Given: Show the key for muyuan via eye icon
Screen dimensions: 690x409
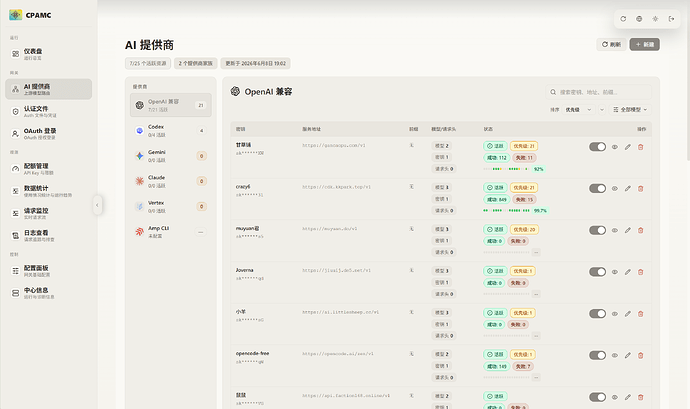Looking at the screenshot, I should tap(615, 230).
